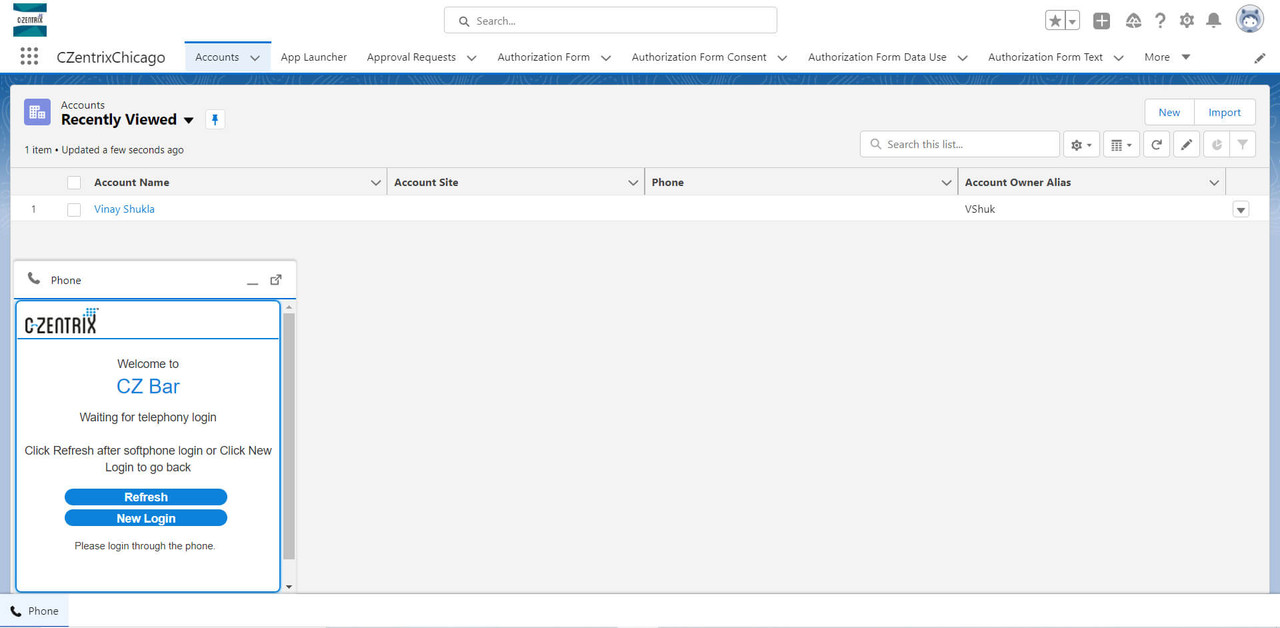Open Authorization Form Text tab
This screenshot has height=628, width=1280.
[1045, 57]
